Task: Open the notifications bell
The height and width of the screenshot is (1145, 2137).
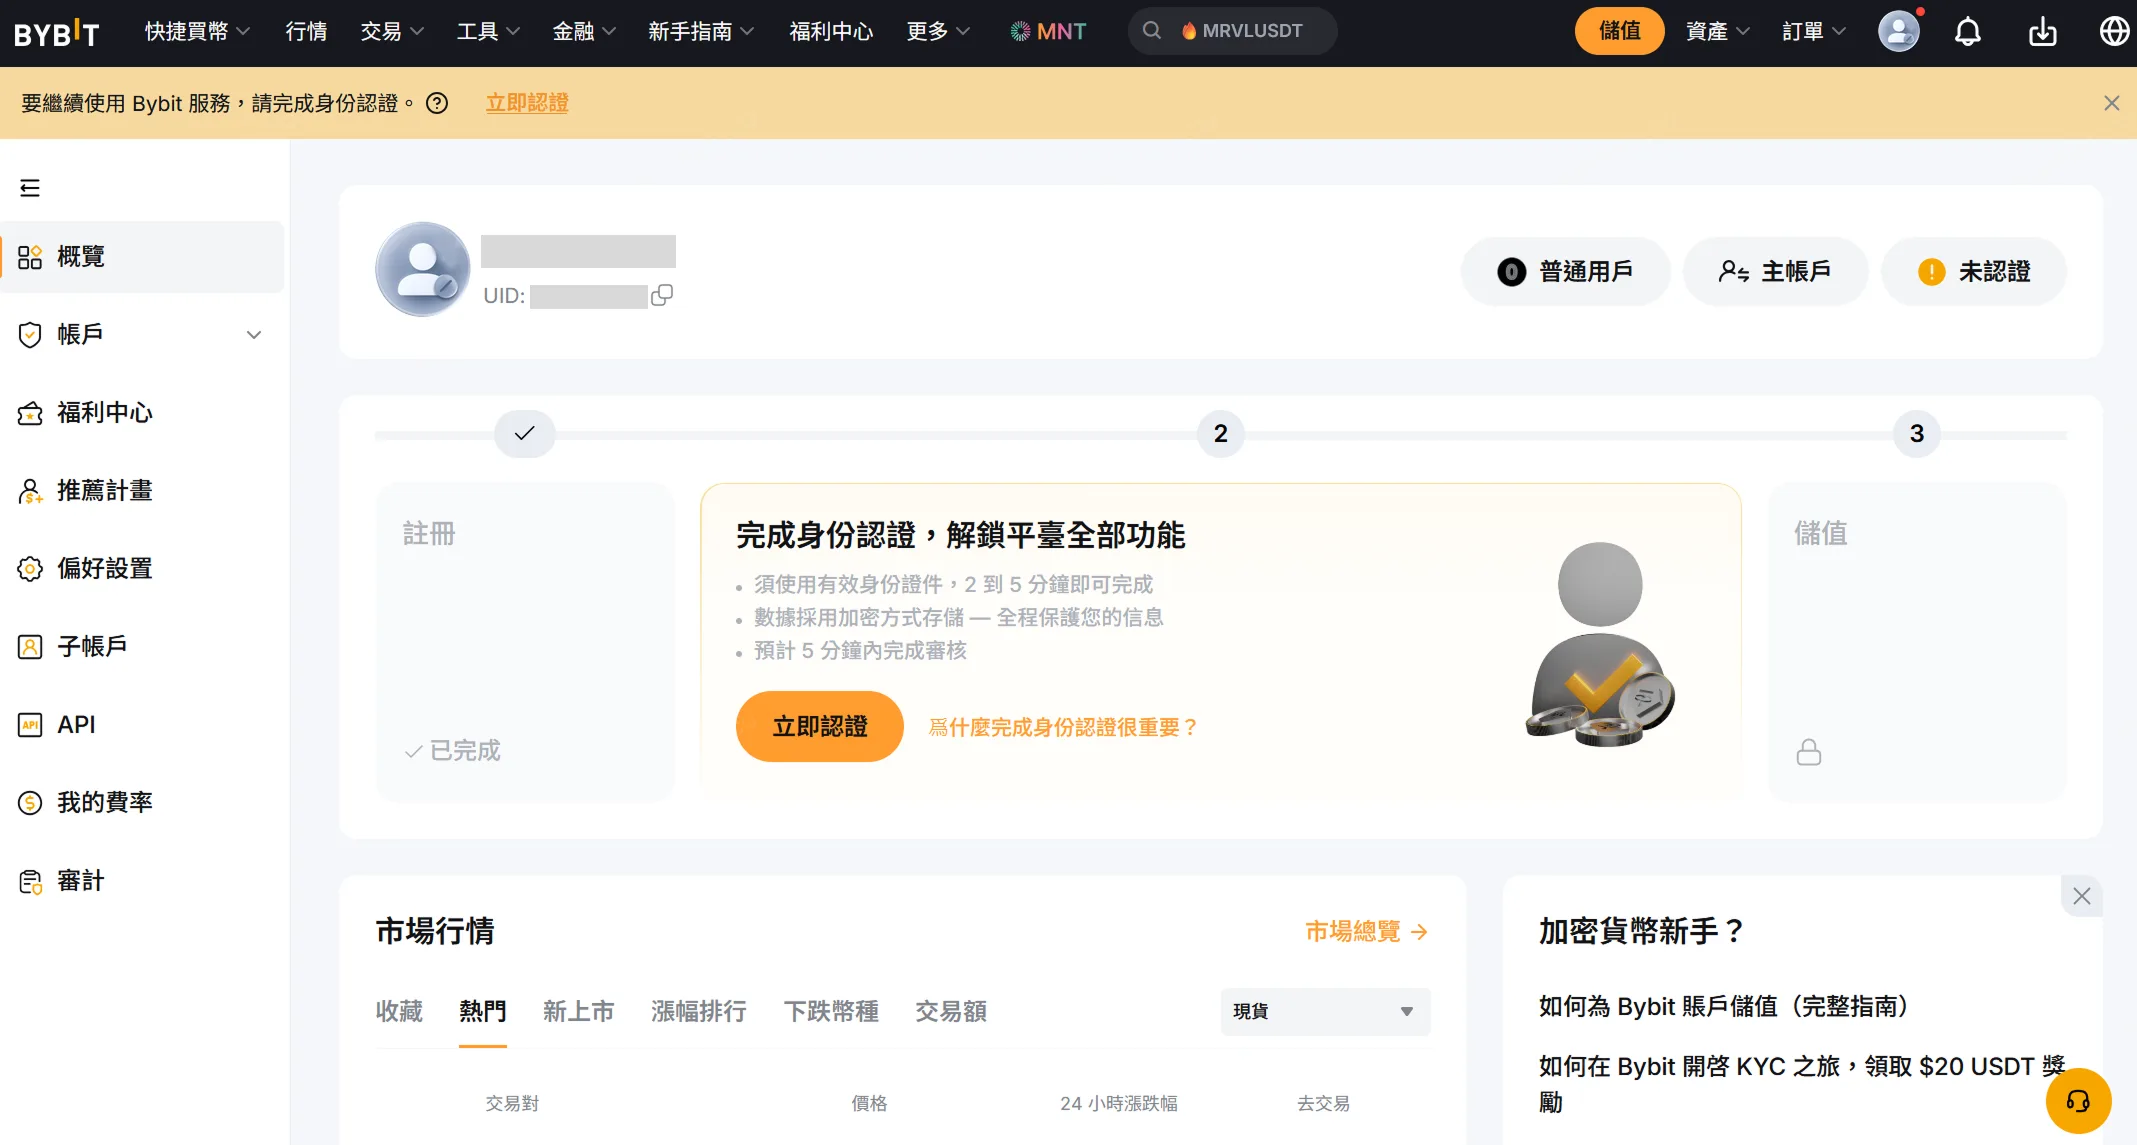Action: coord(1967,32)
